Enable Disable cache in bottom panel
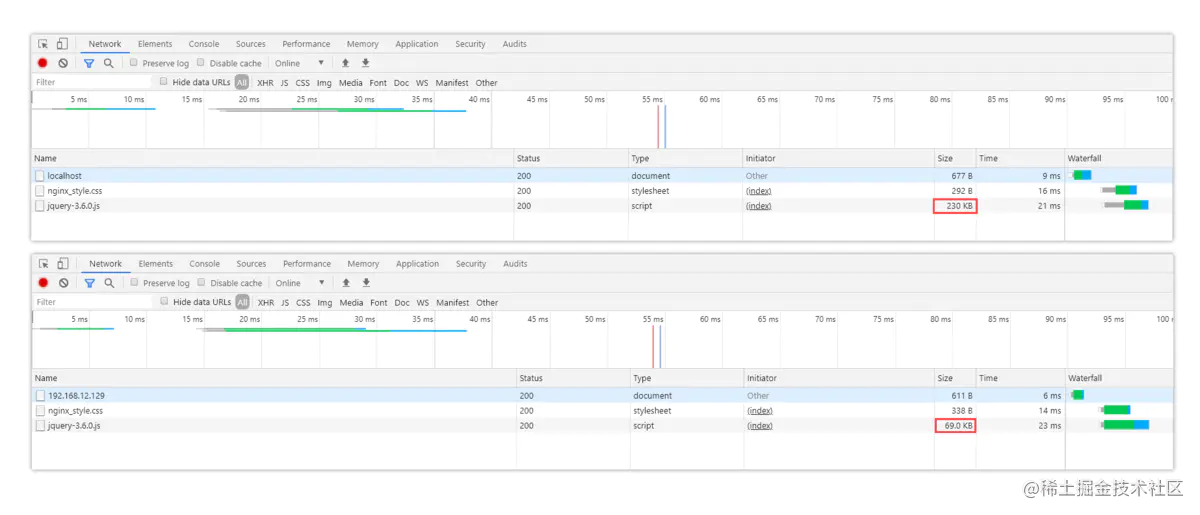 pos(201,283)
